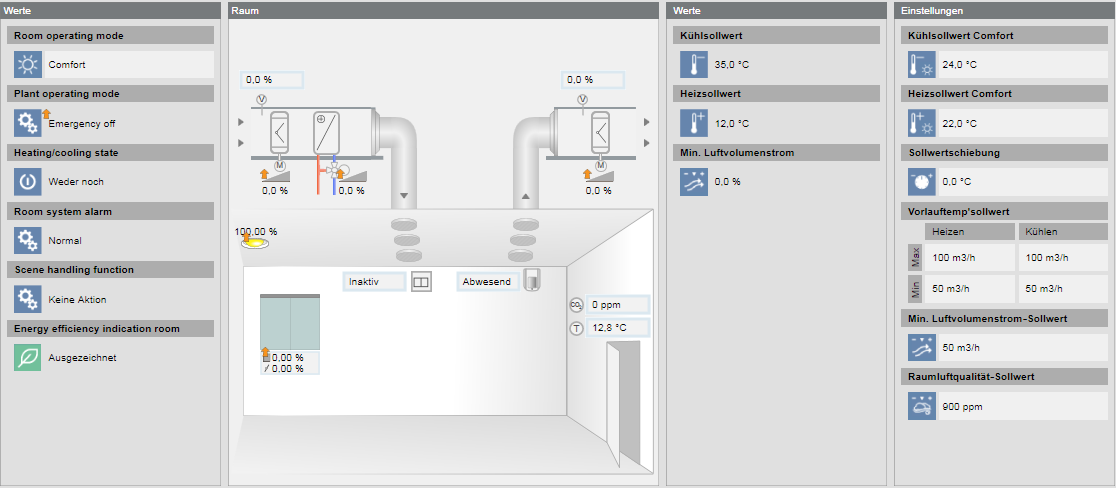The width and height of the screenshot is (1116, 488).
Task: Click the Energy efficiency green leaf icon
Action: tap(27, 357)
